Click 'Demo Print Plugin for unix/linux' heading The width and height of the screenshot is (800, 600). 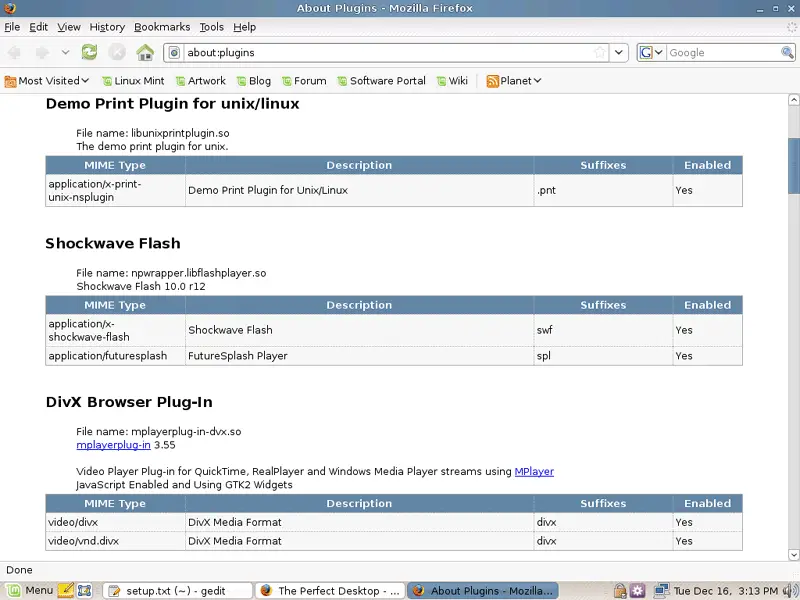pos(172,104)
